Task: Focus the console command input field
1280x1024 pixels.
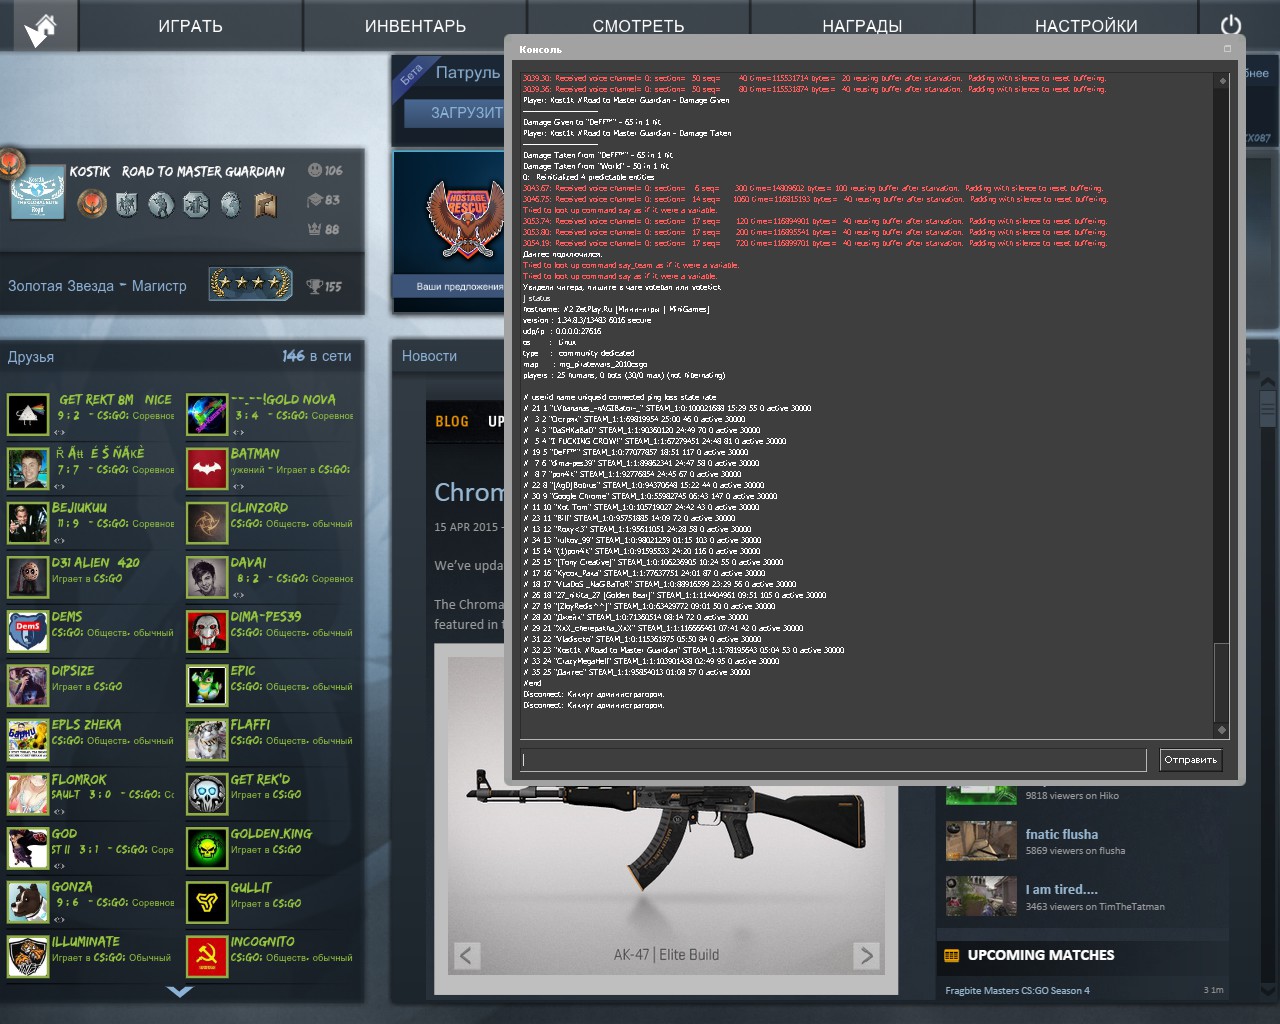Action: 833,760
